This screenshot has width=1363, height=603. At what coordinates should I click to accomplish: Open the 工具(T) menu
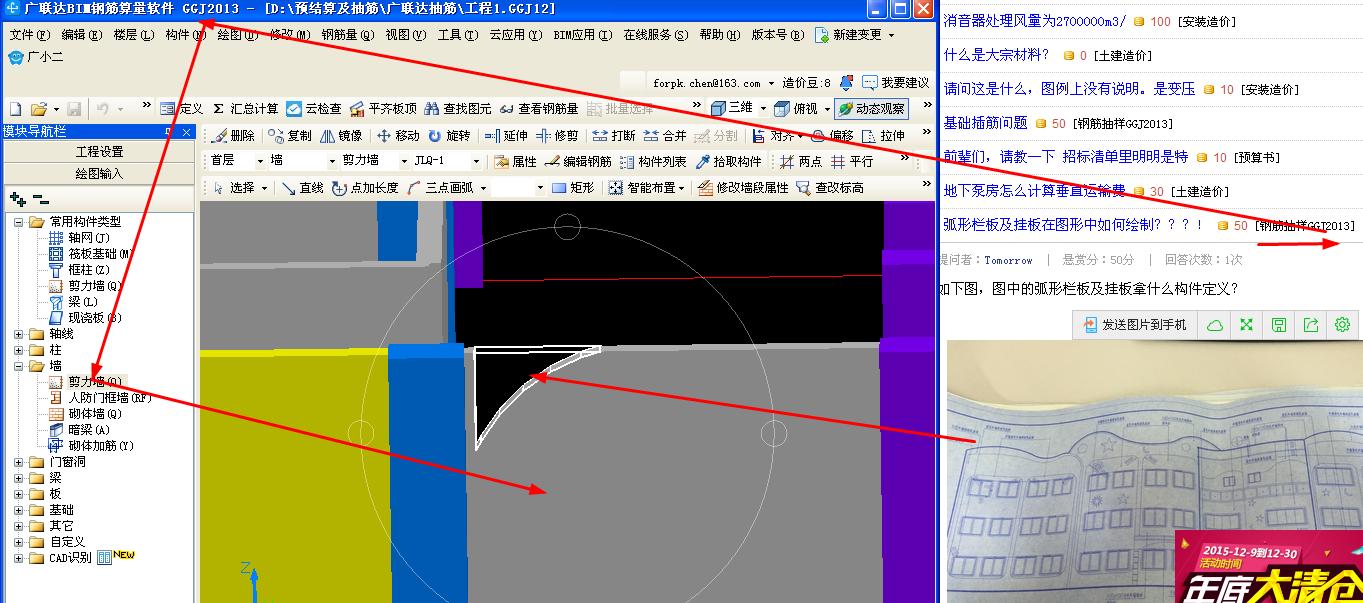pyautogui.click(x=457, y=35)
